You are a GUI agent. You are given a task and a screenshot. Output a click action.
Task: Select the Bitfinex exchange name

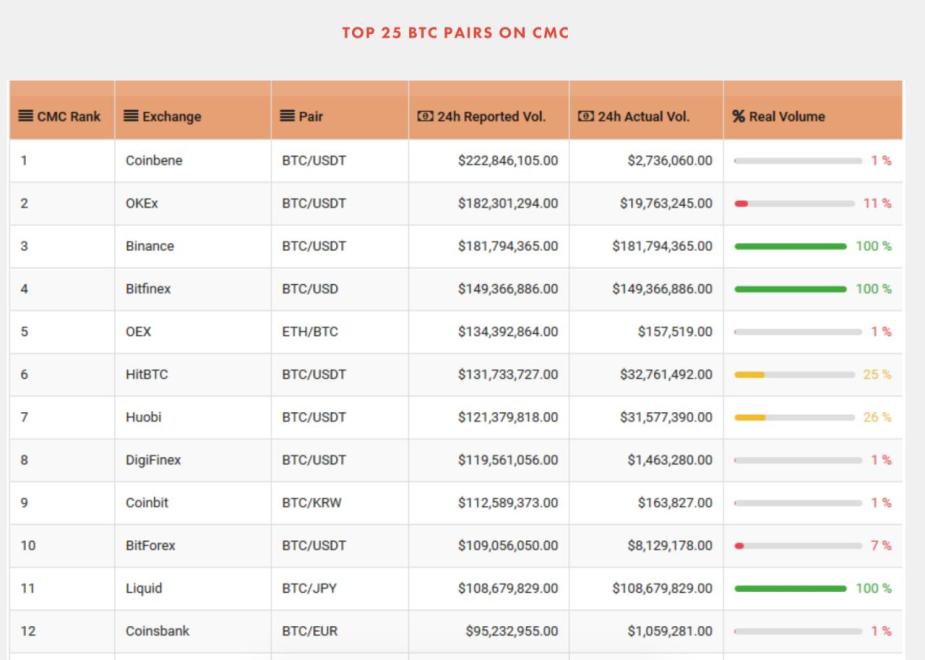click(148, 289)
